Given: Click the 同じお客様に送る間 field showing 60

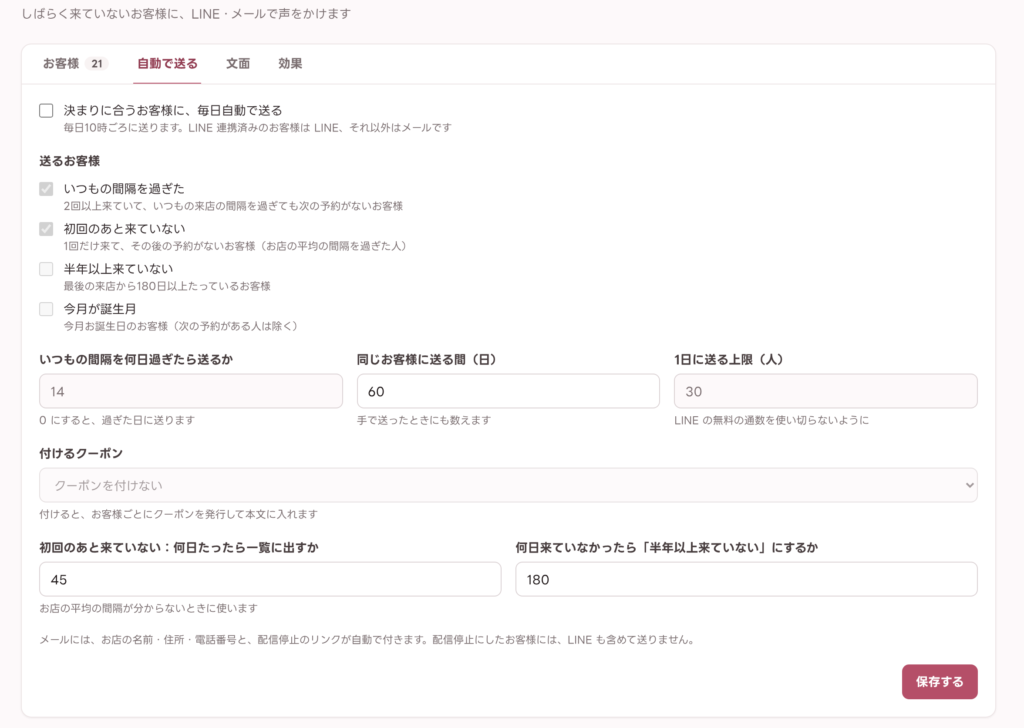Looking at the screenshot, I should tap(508, 391).
